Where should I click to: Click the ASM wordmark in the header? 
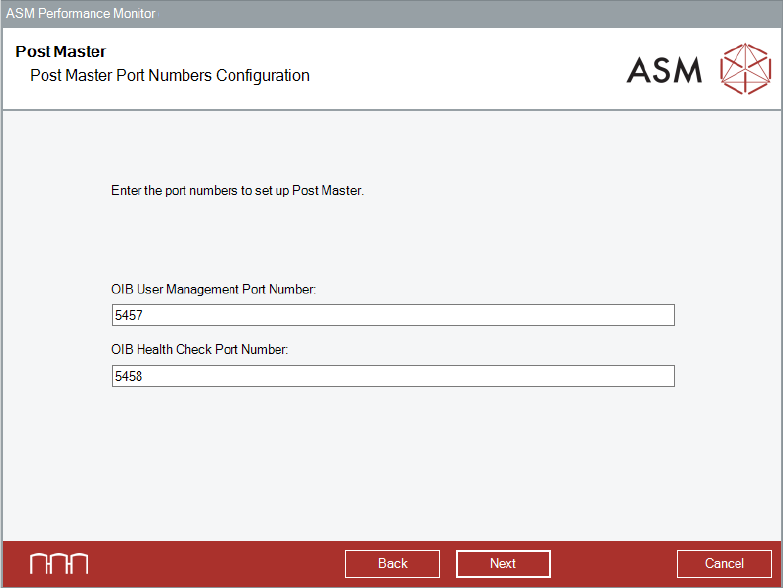coord(664,70)
